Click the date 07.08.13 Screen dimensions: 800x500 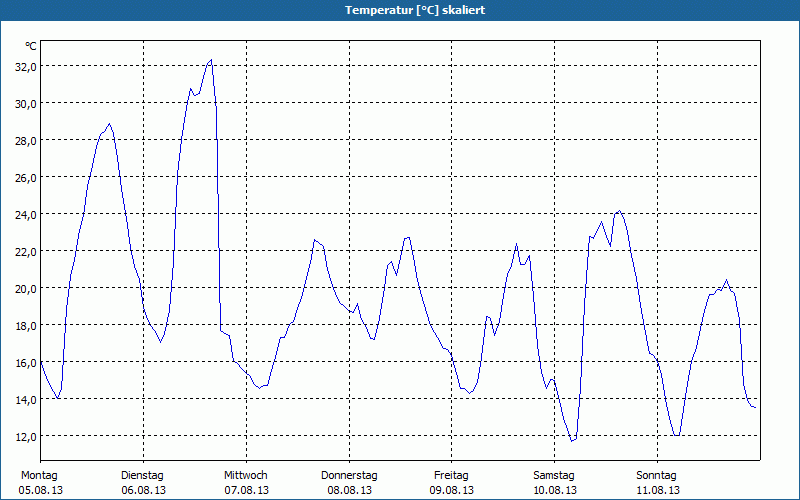click(x=246, y=490)
